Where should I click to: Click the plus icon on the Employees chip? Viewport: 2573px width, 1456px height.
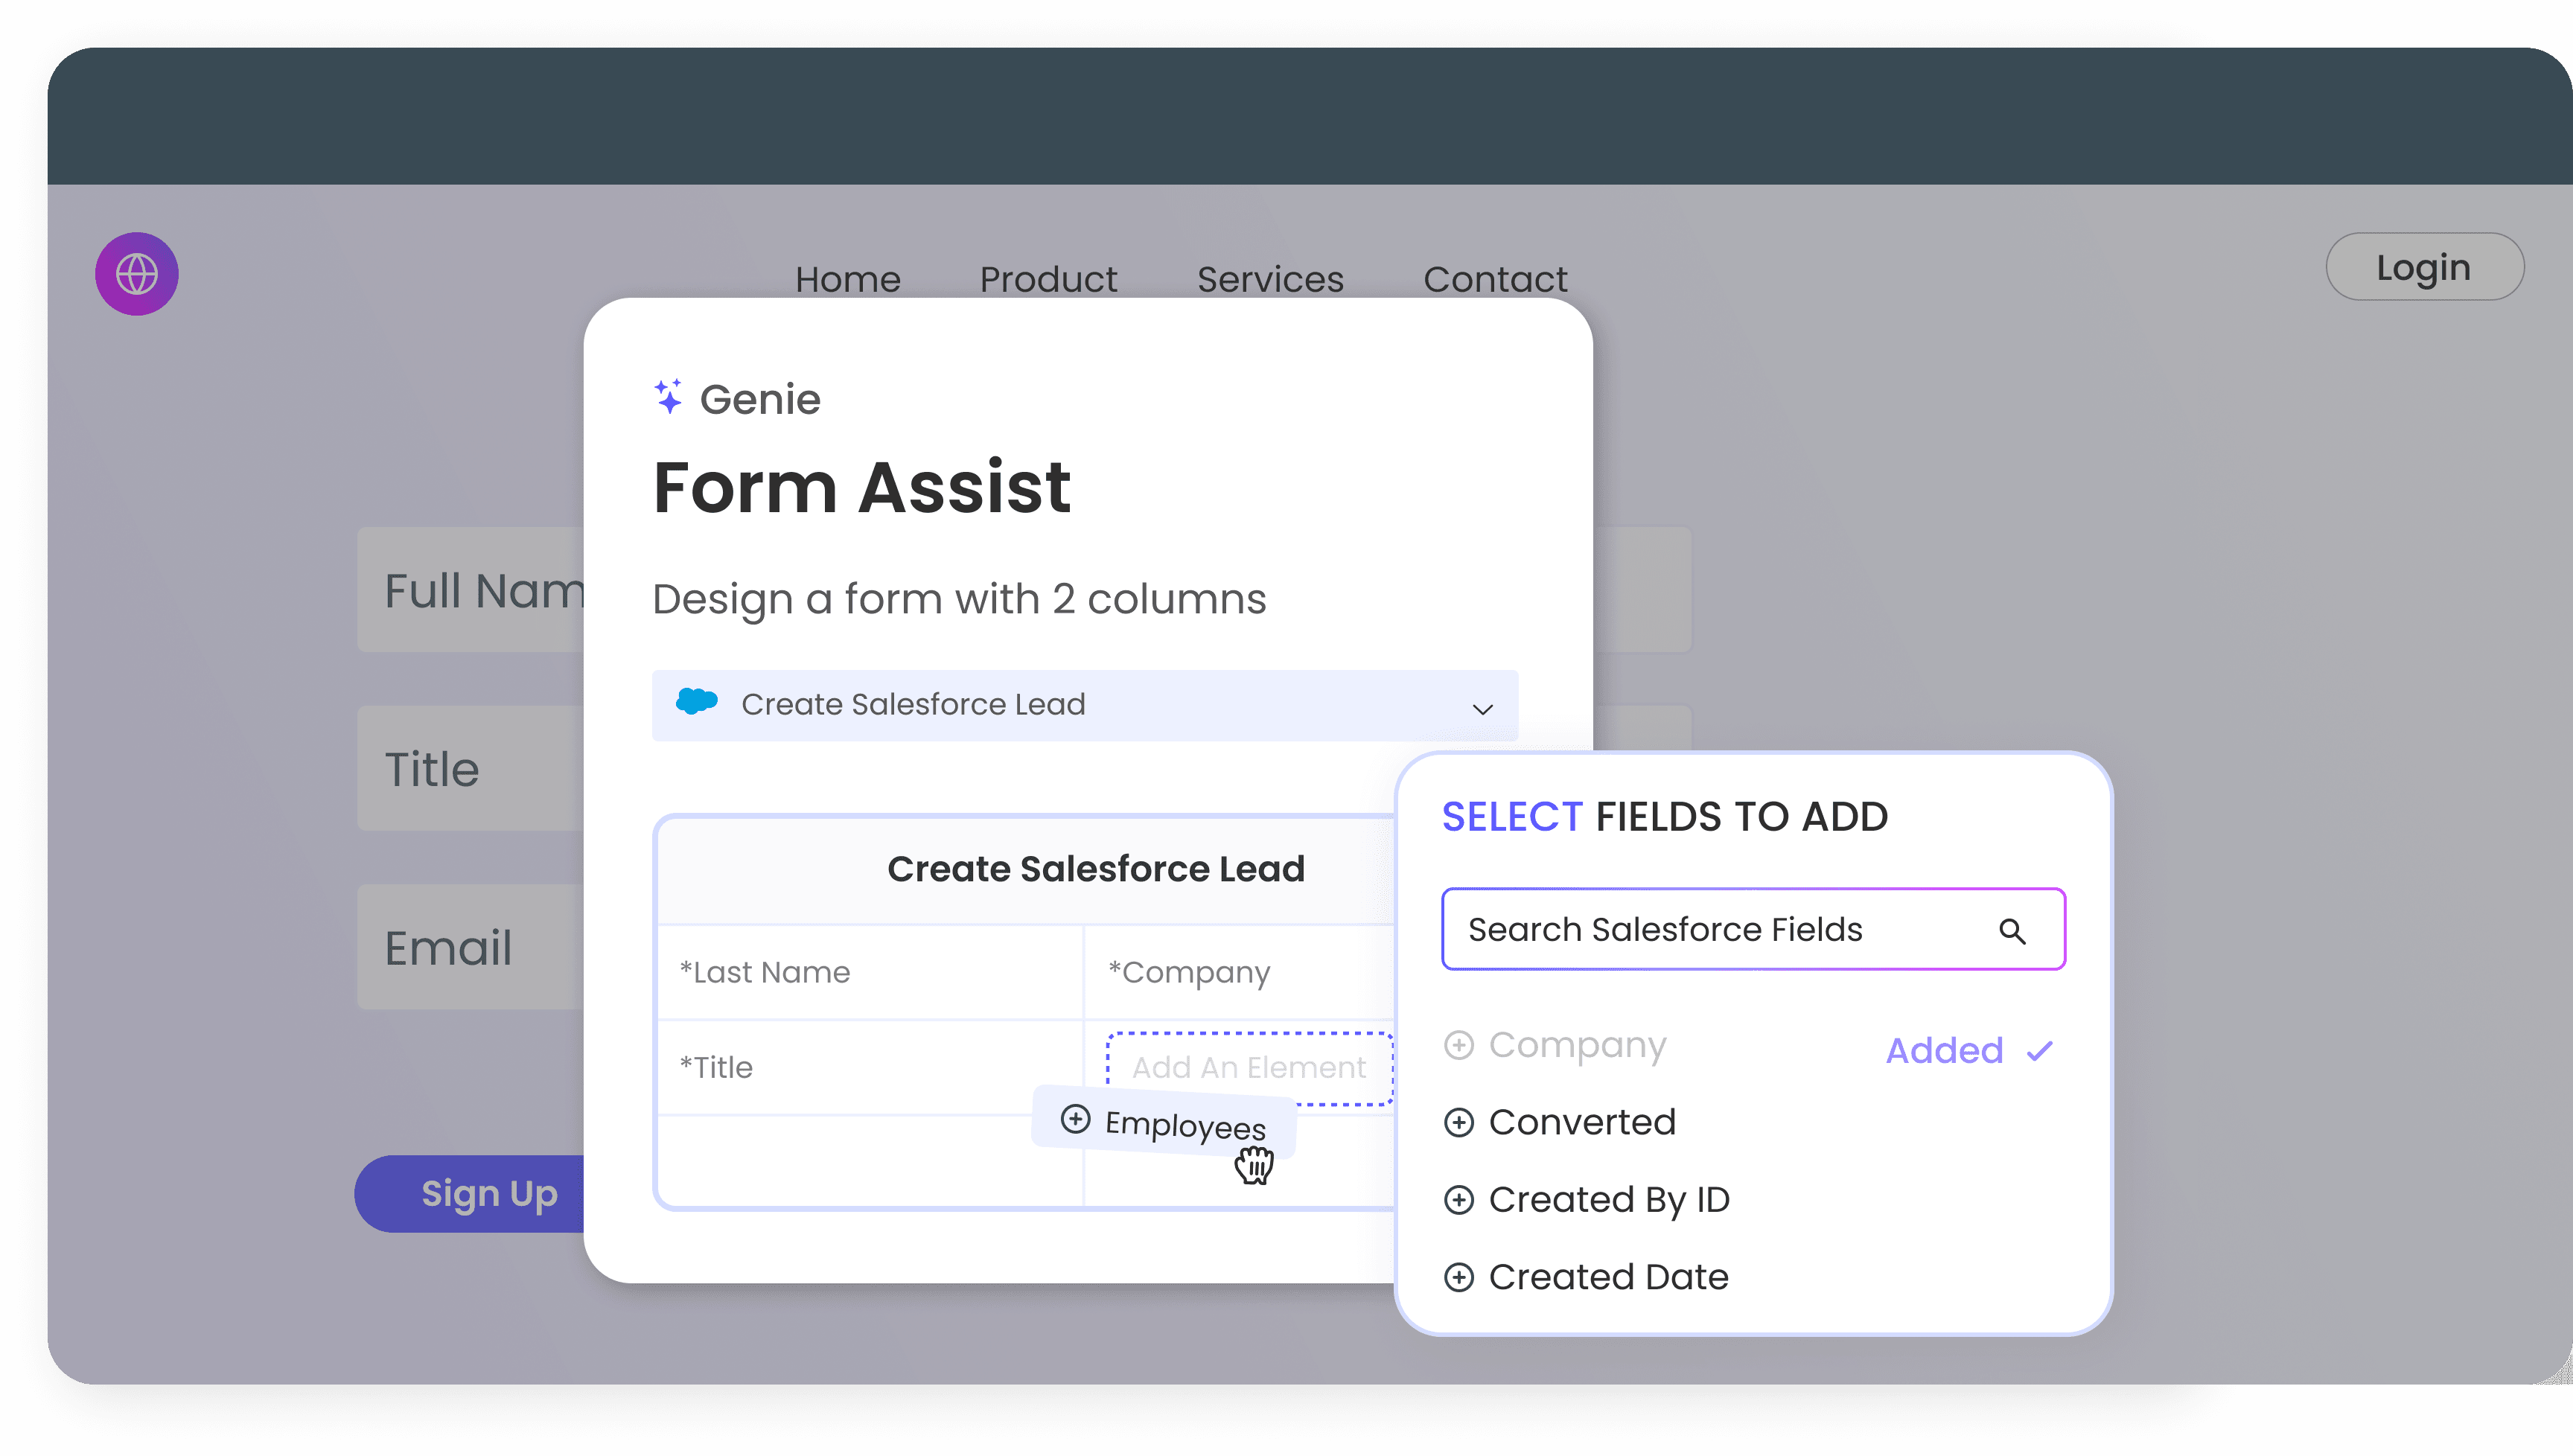(x=1076, y=1118)
